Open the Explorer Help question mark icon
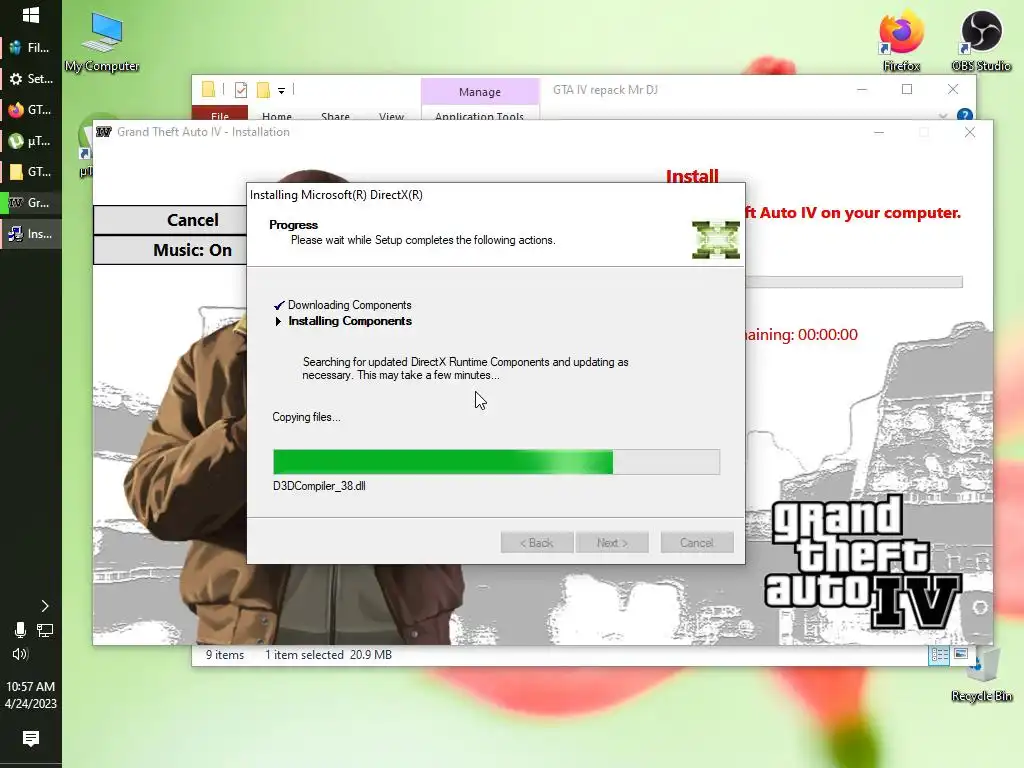Viewport: 1024px width, 768px height. tap(965, 116)
